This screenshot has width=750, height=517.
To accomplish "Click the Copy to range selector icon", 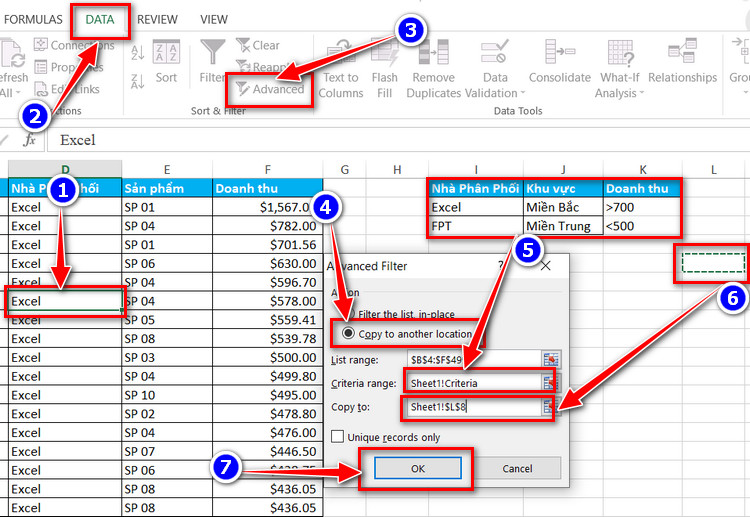I will 549,407.
